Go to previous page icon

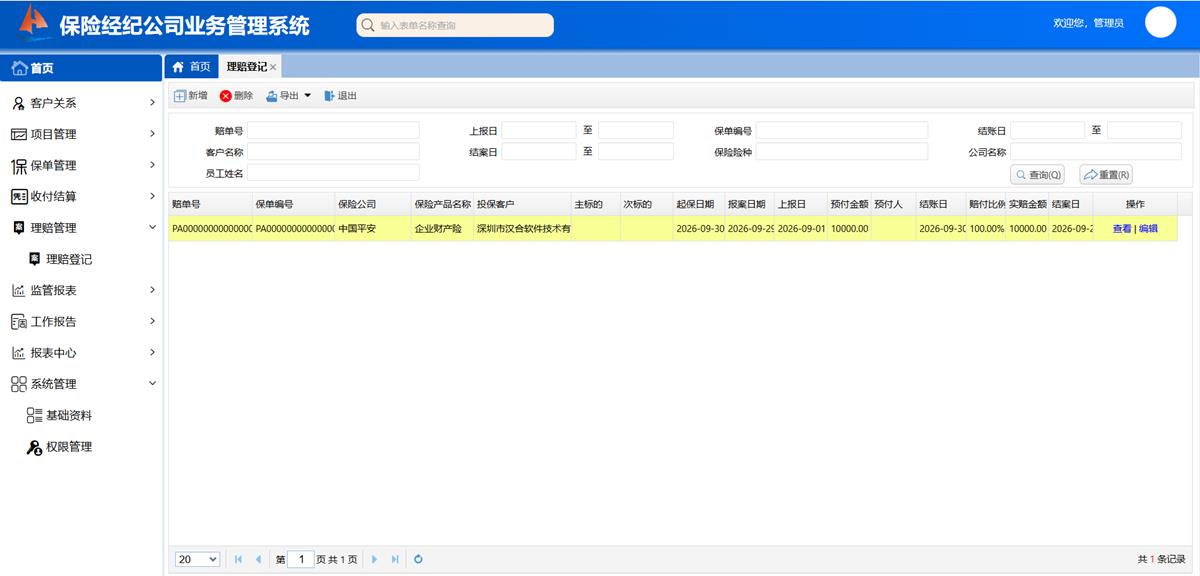coord(259,559)
